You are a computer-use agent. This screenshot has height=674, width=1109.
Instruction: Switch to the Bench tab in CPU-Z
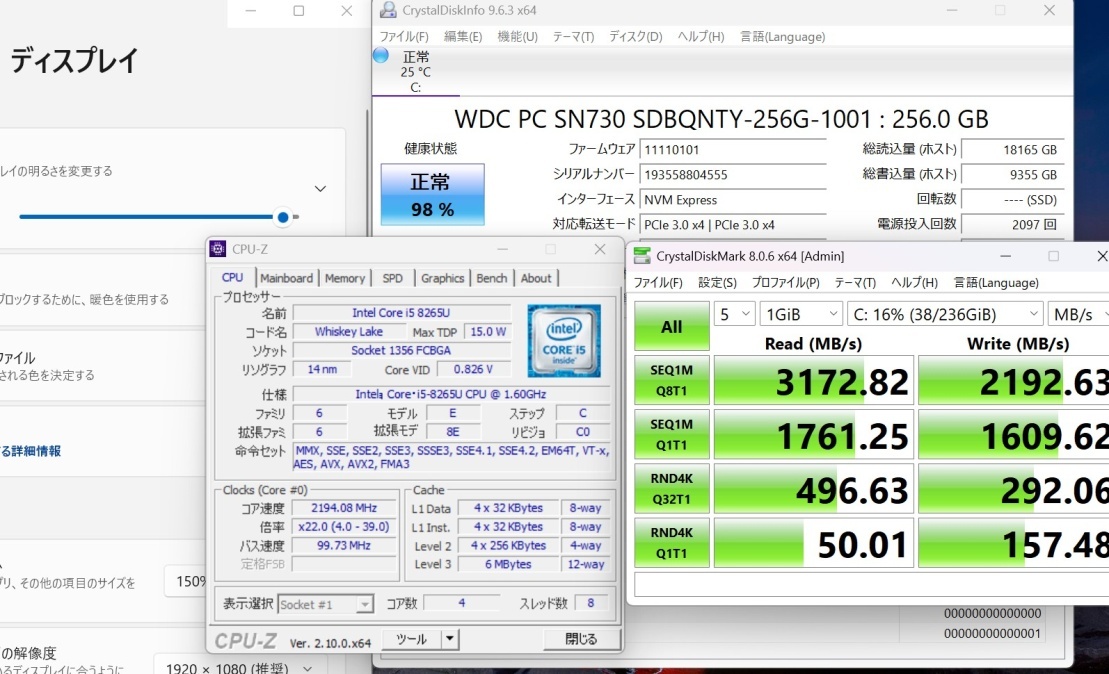point(492,279)
